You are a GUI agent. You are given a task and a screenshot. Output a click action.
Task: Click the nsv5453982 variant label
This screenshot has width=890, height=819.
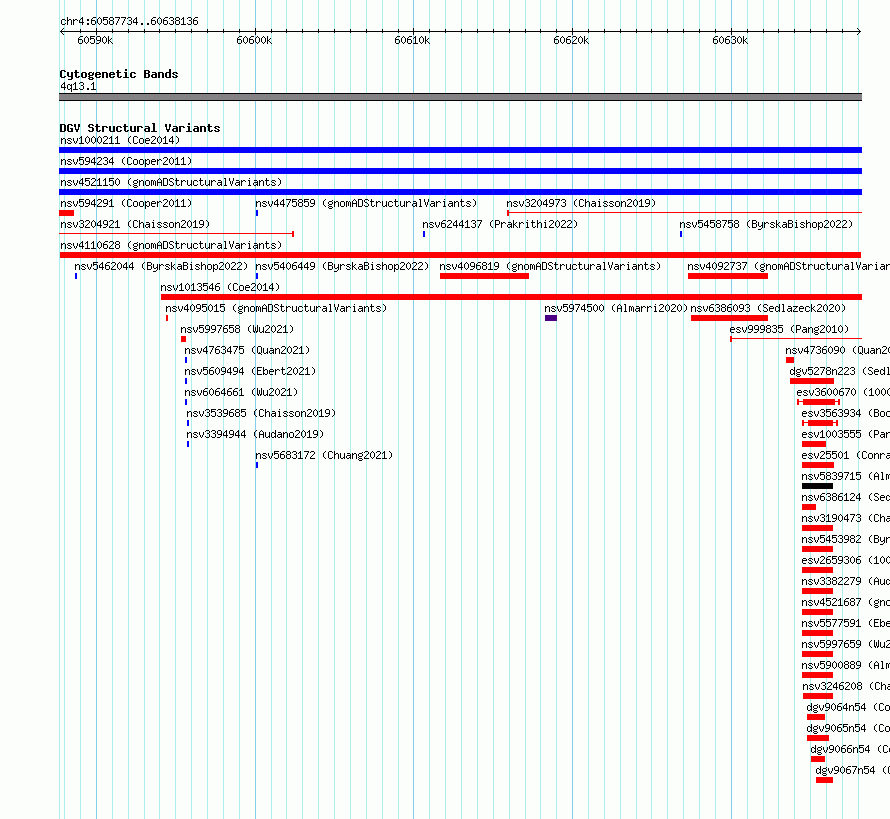tap(845, 539)
